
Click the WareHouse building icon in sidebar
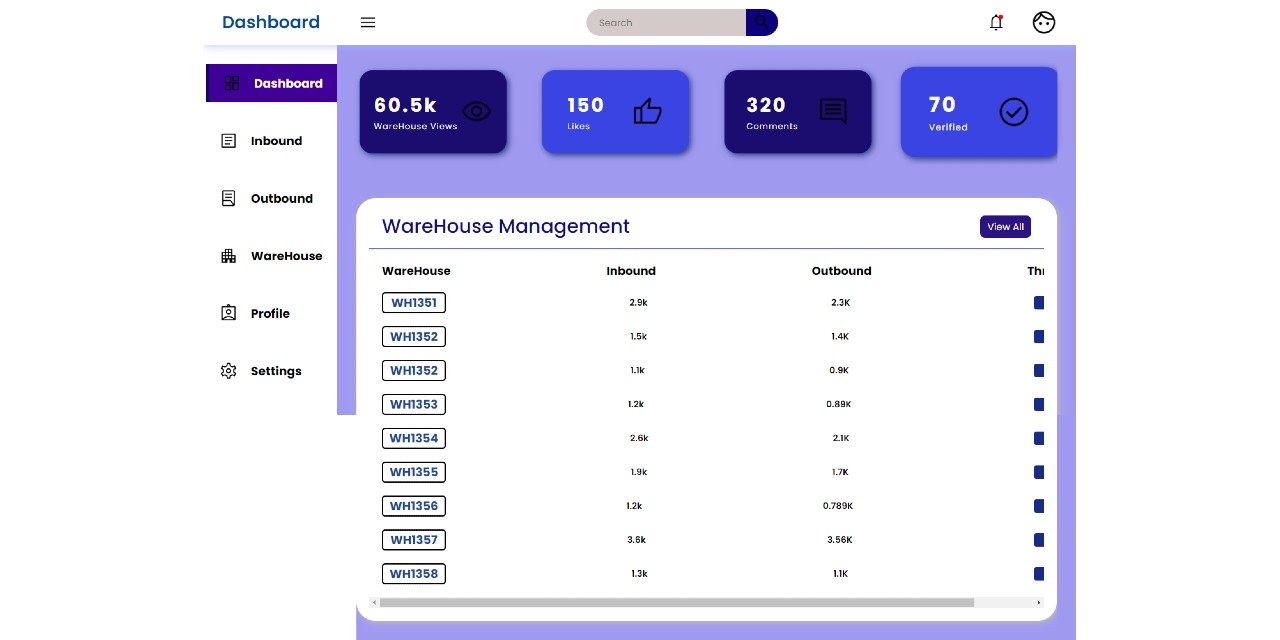(x=228, y=256)
